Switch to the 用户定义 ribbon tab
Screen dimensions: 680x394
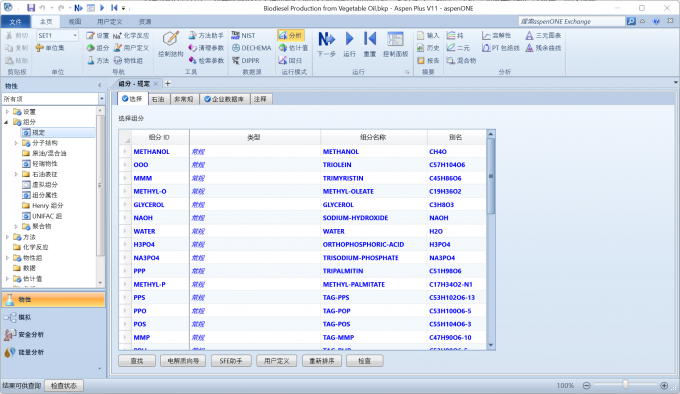109,22
